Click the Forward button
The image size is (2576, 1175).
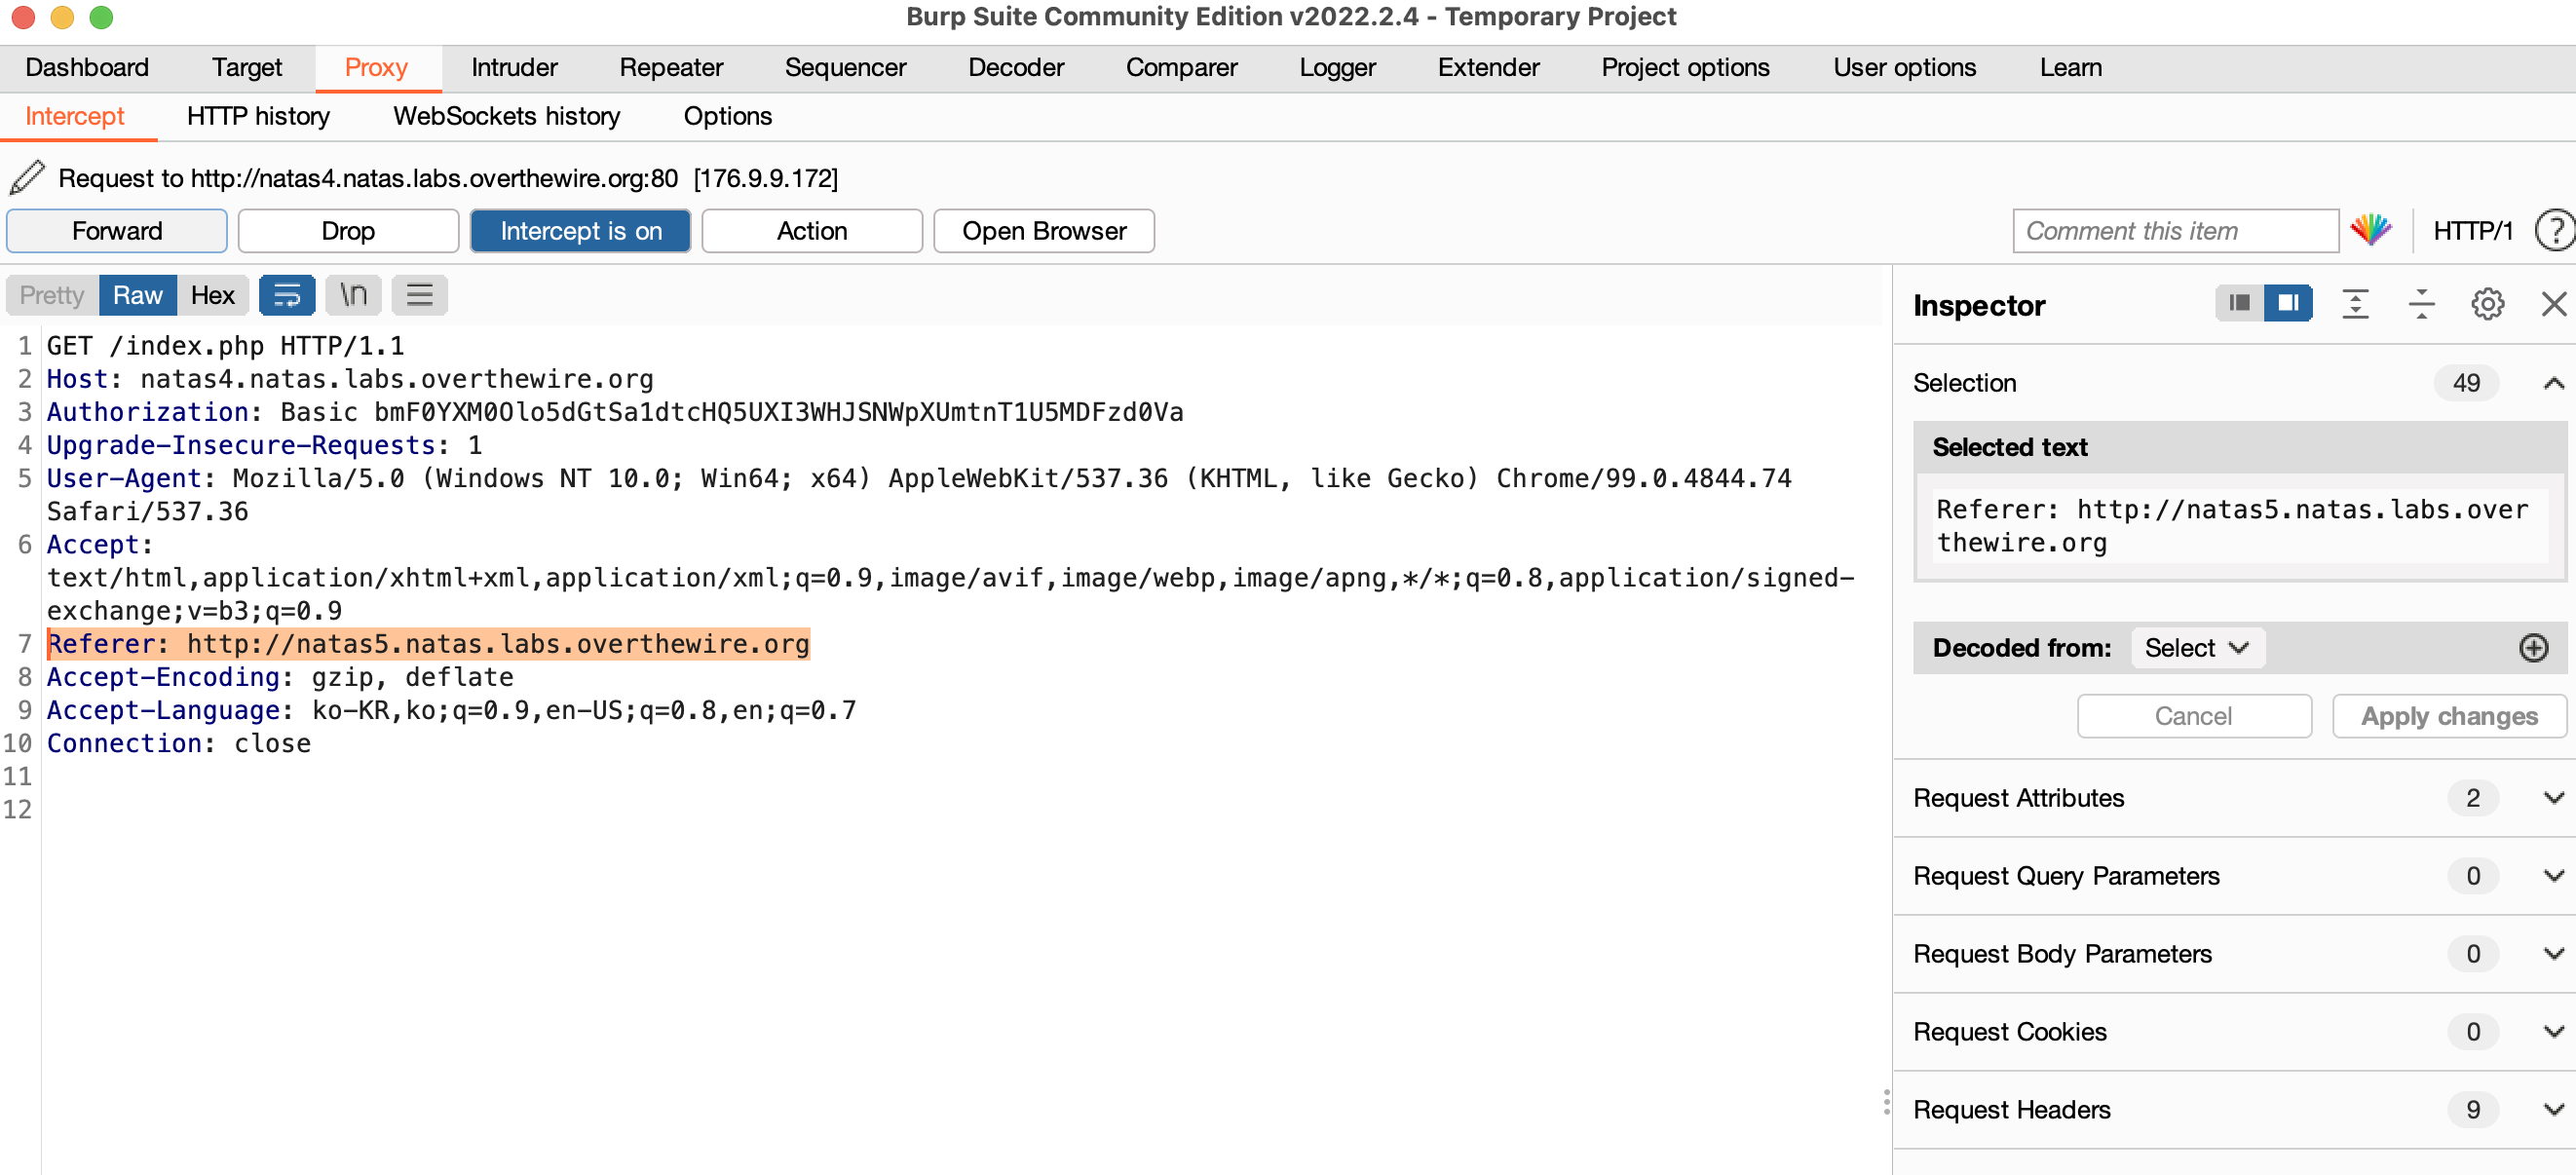(117, 231)
